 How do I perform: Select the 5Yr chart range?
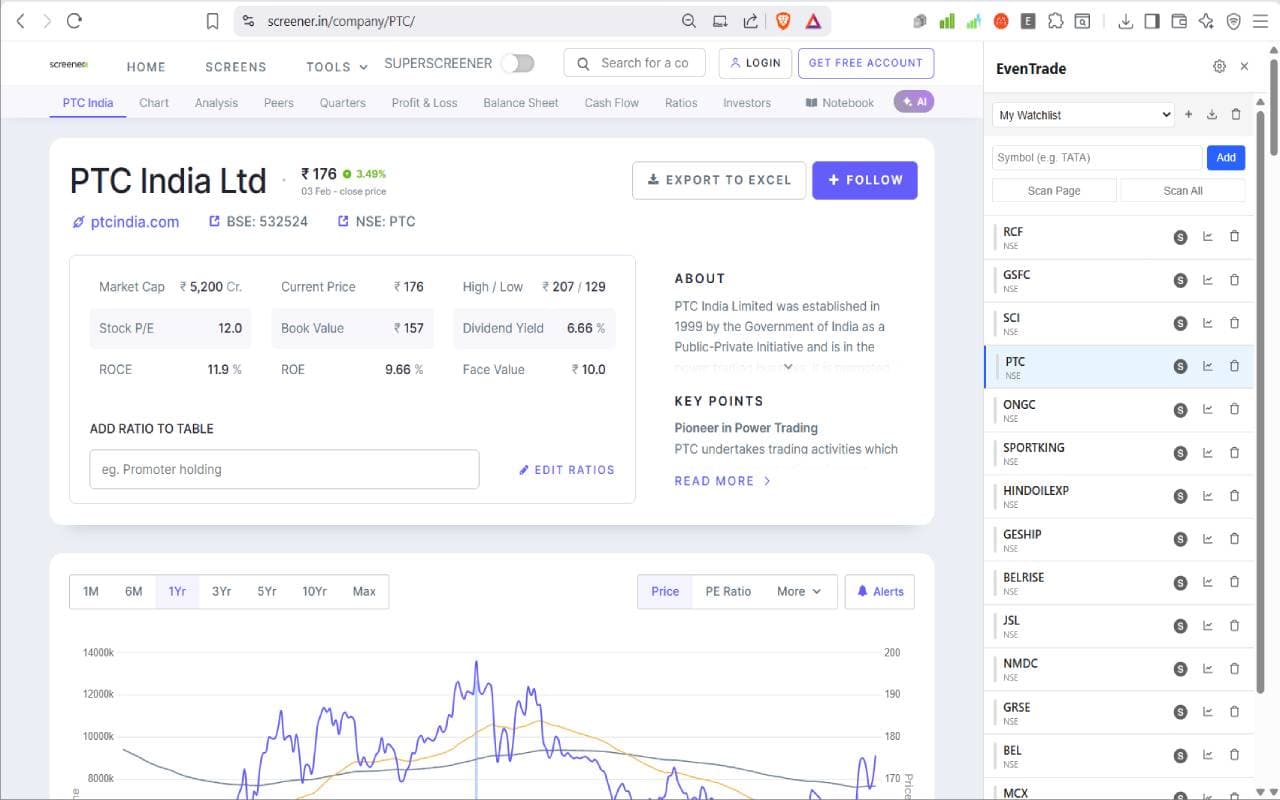267,591
